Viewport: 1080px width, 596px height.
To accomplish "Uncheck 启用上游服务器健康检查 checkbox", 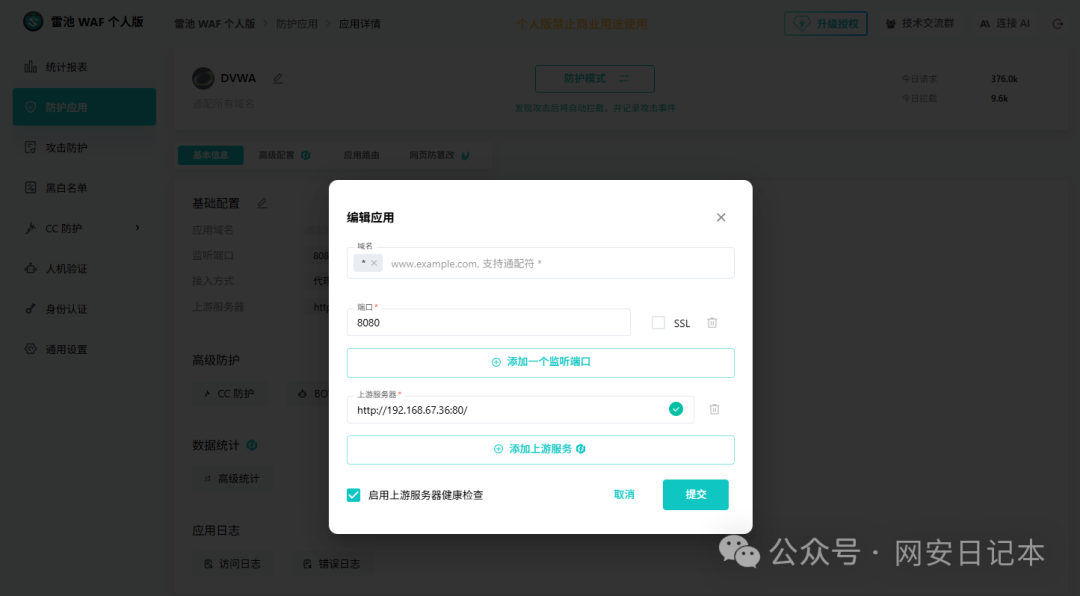I will click(x=353, y=495).
